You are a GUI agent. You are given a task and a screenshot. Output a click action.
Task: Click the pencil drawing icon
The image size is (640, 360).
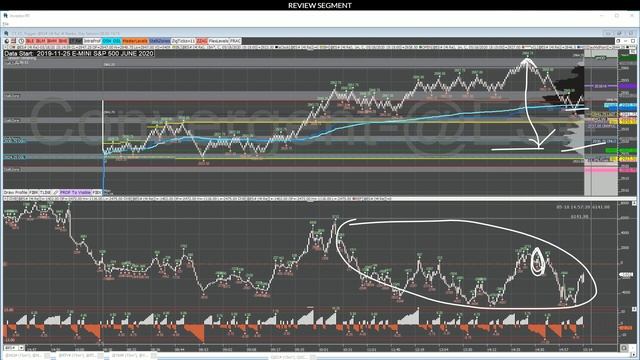56,192
